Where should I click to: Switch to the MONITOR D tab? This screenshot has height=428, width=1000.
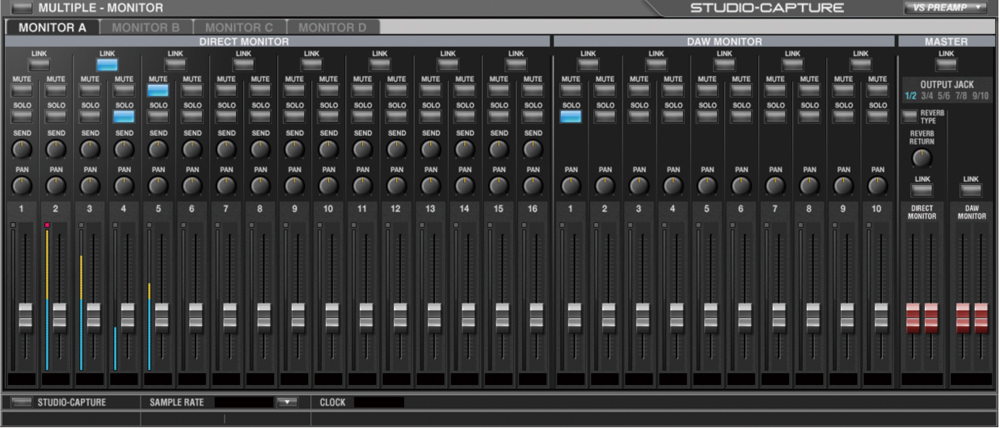332,27
